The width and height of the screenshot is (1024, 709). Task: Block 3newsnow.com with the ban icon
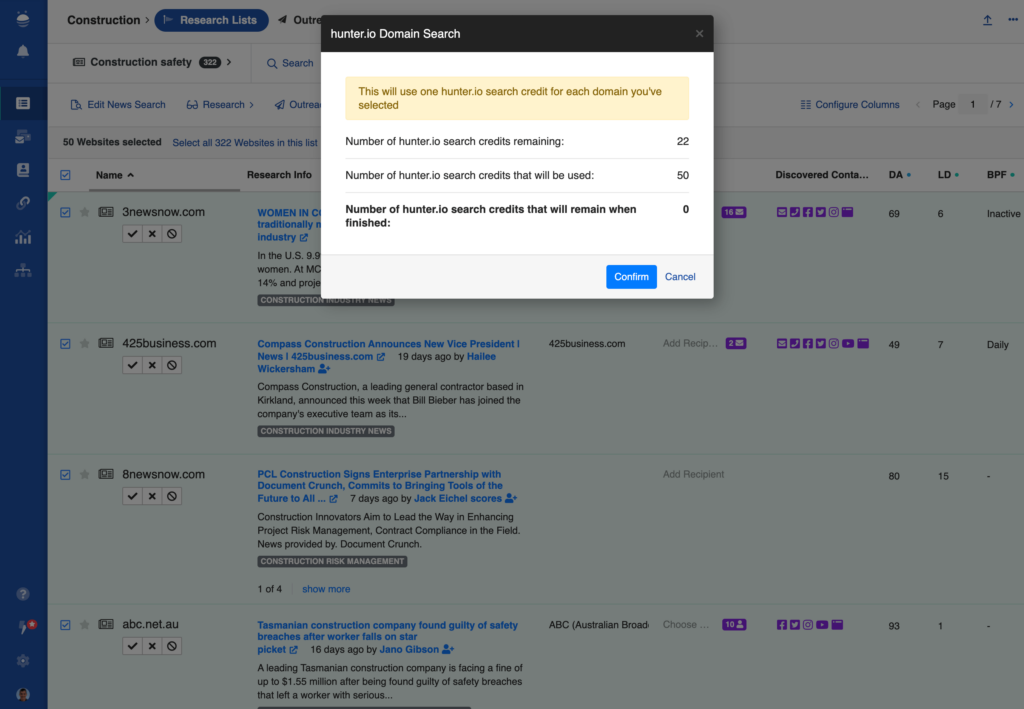pyautogui.click(x=172, y=234)
